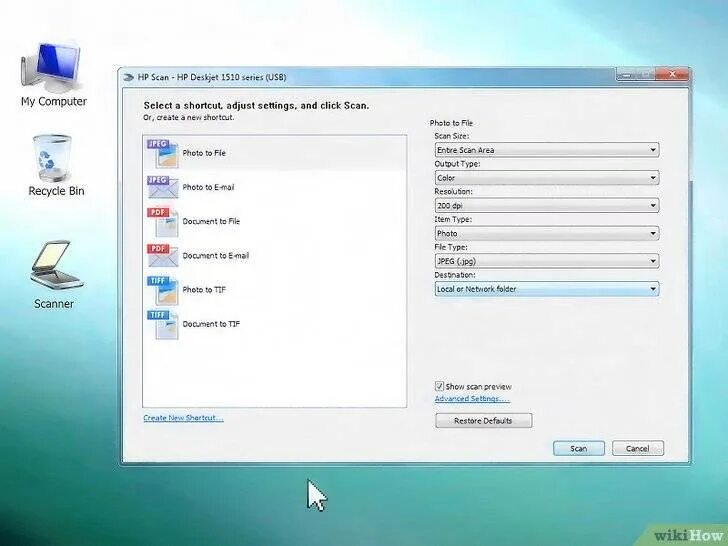Open the Item Type dropdown showing Photo

pos(546,233)
